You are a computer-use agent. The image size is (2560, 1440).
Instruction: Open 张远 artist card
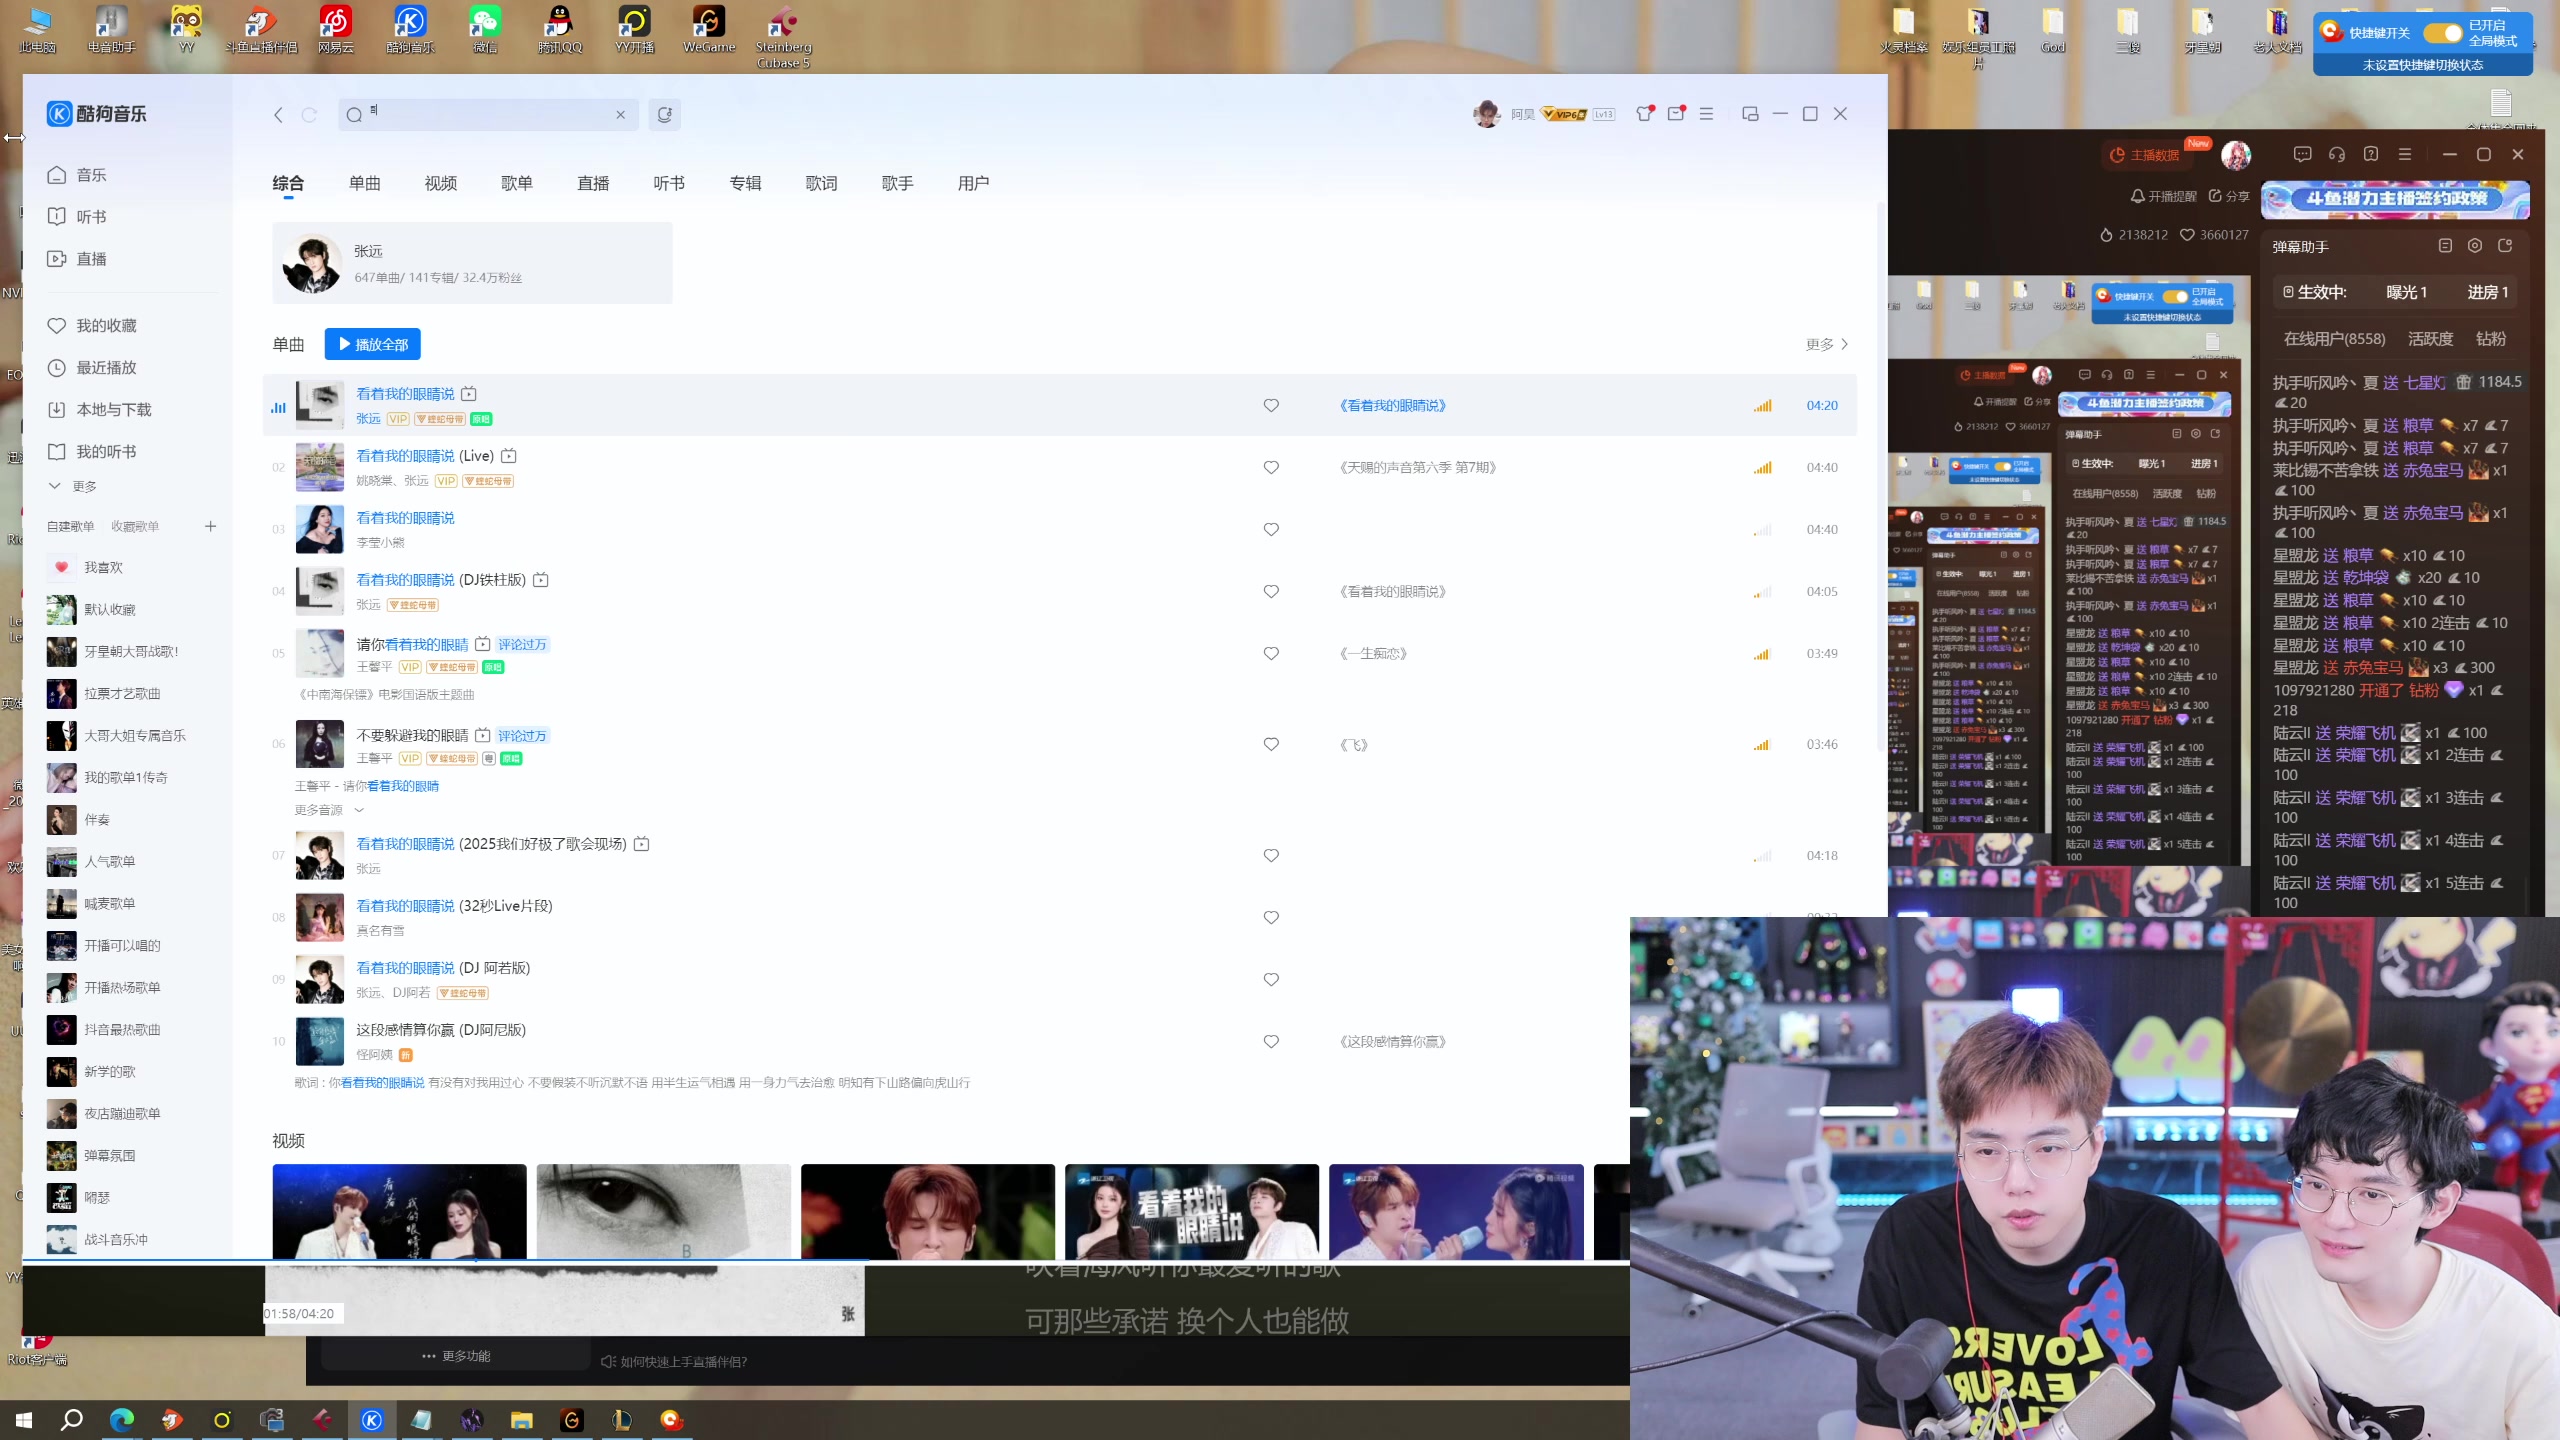472,263
